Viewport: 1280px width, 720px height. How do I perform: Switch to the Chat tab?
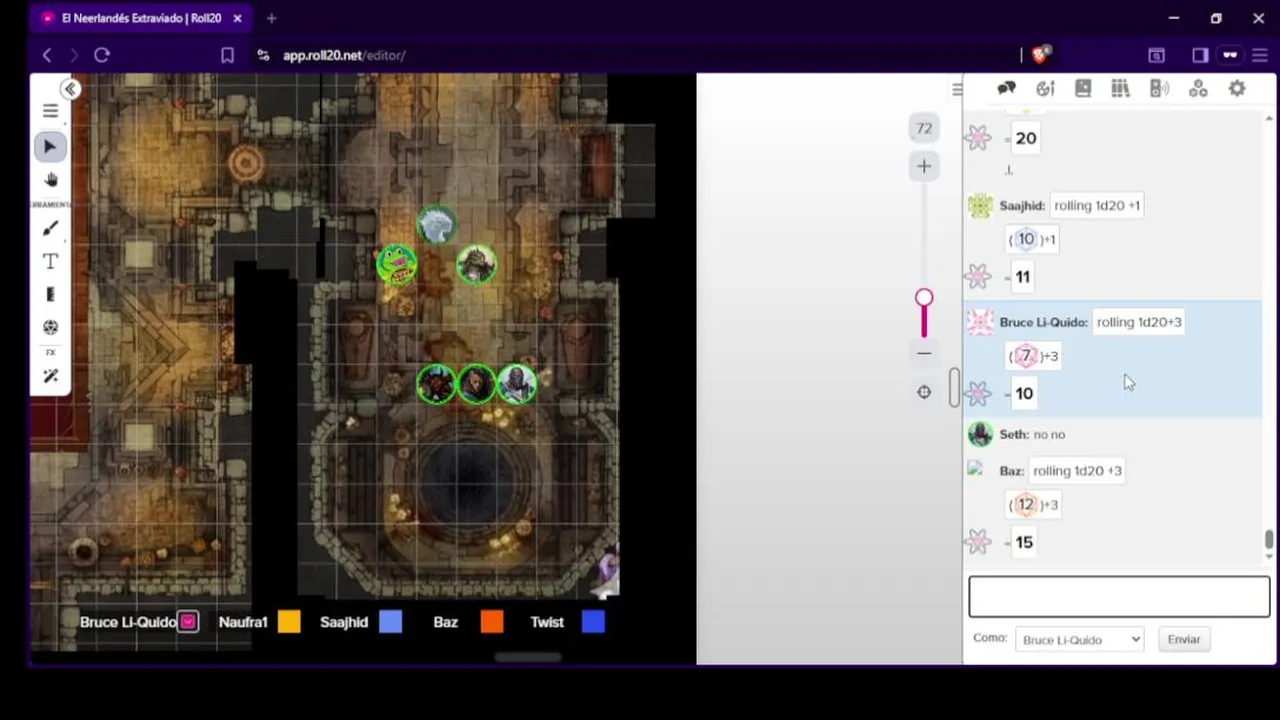(1007, 88)
